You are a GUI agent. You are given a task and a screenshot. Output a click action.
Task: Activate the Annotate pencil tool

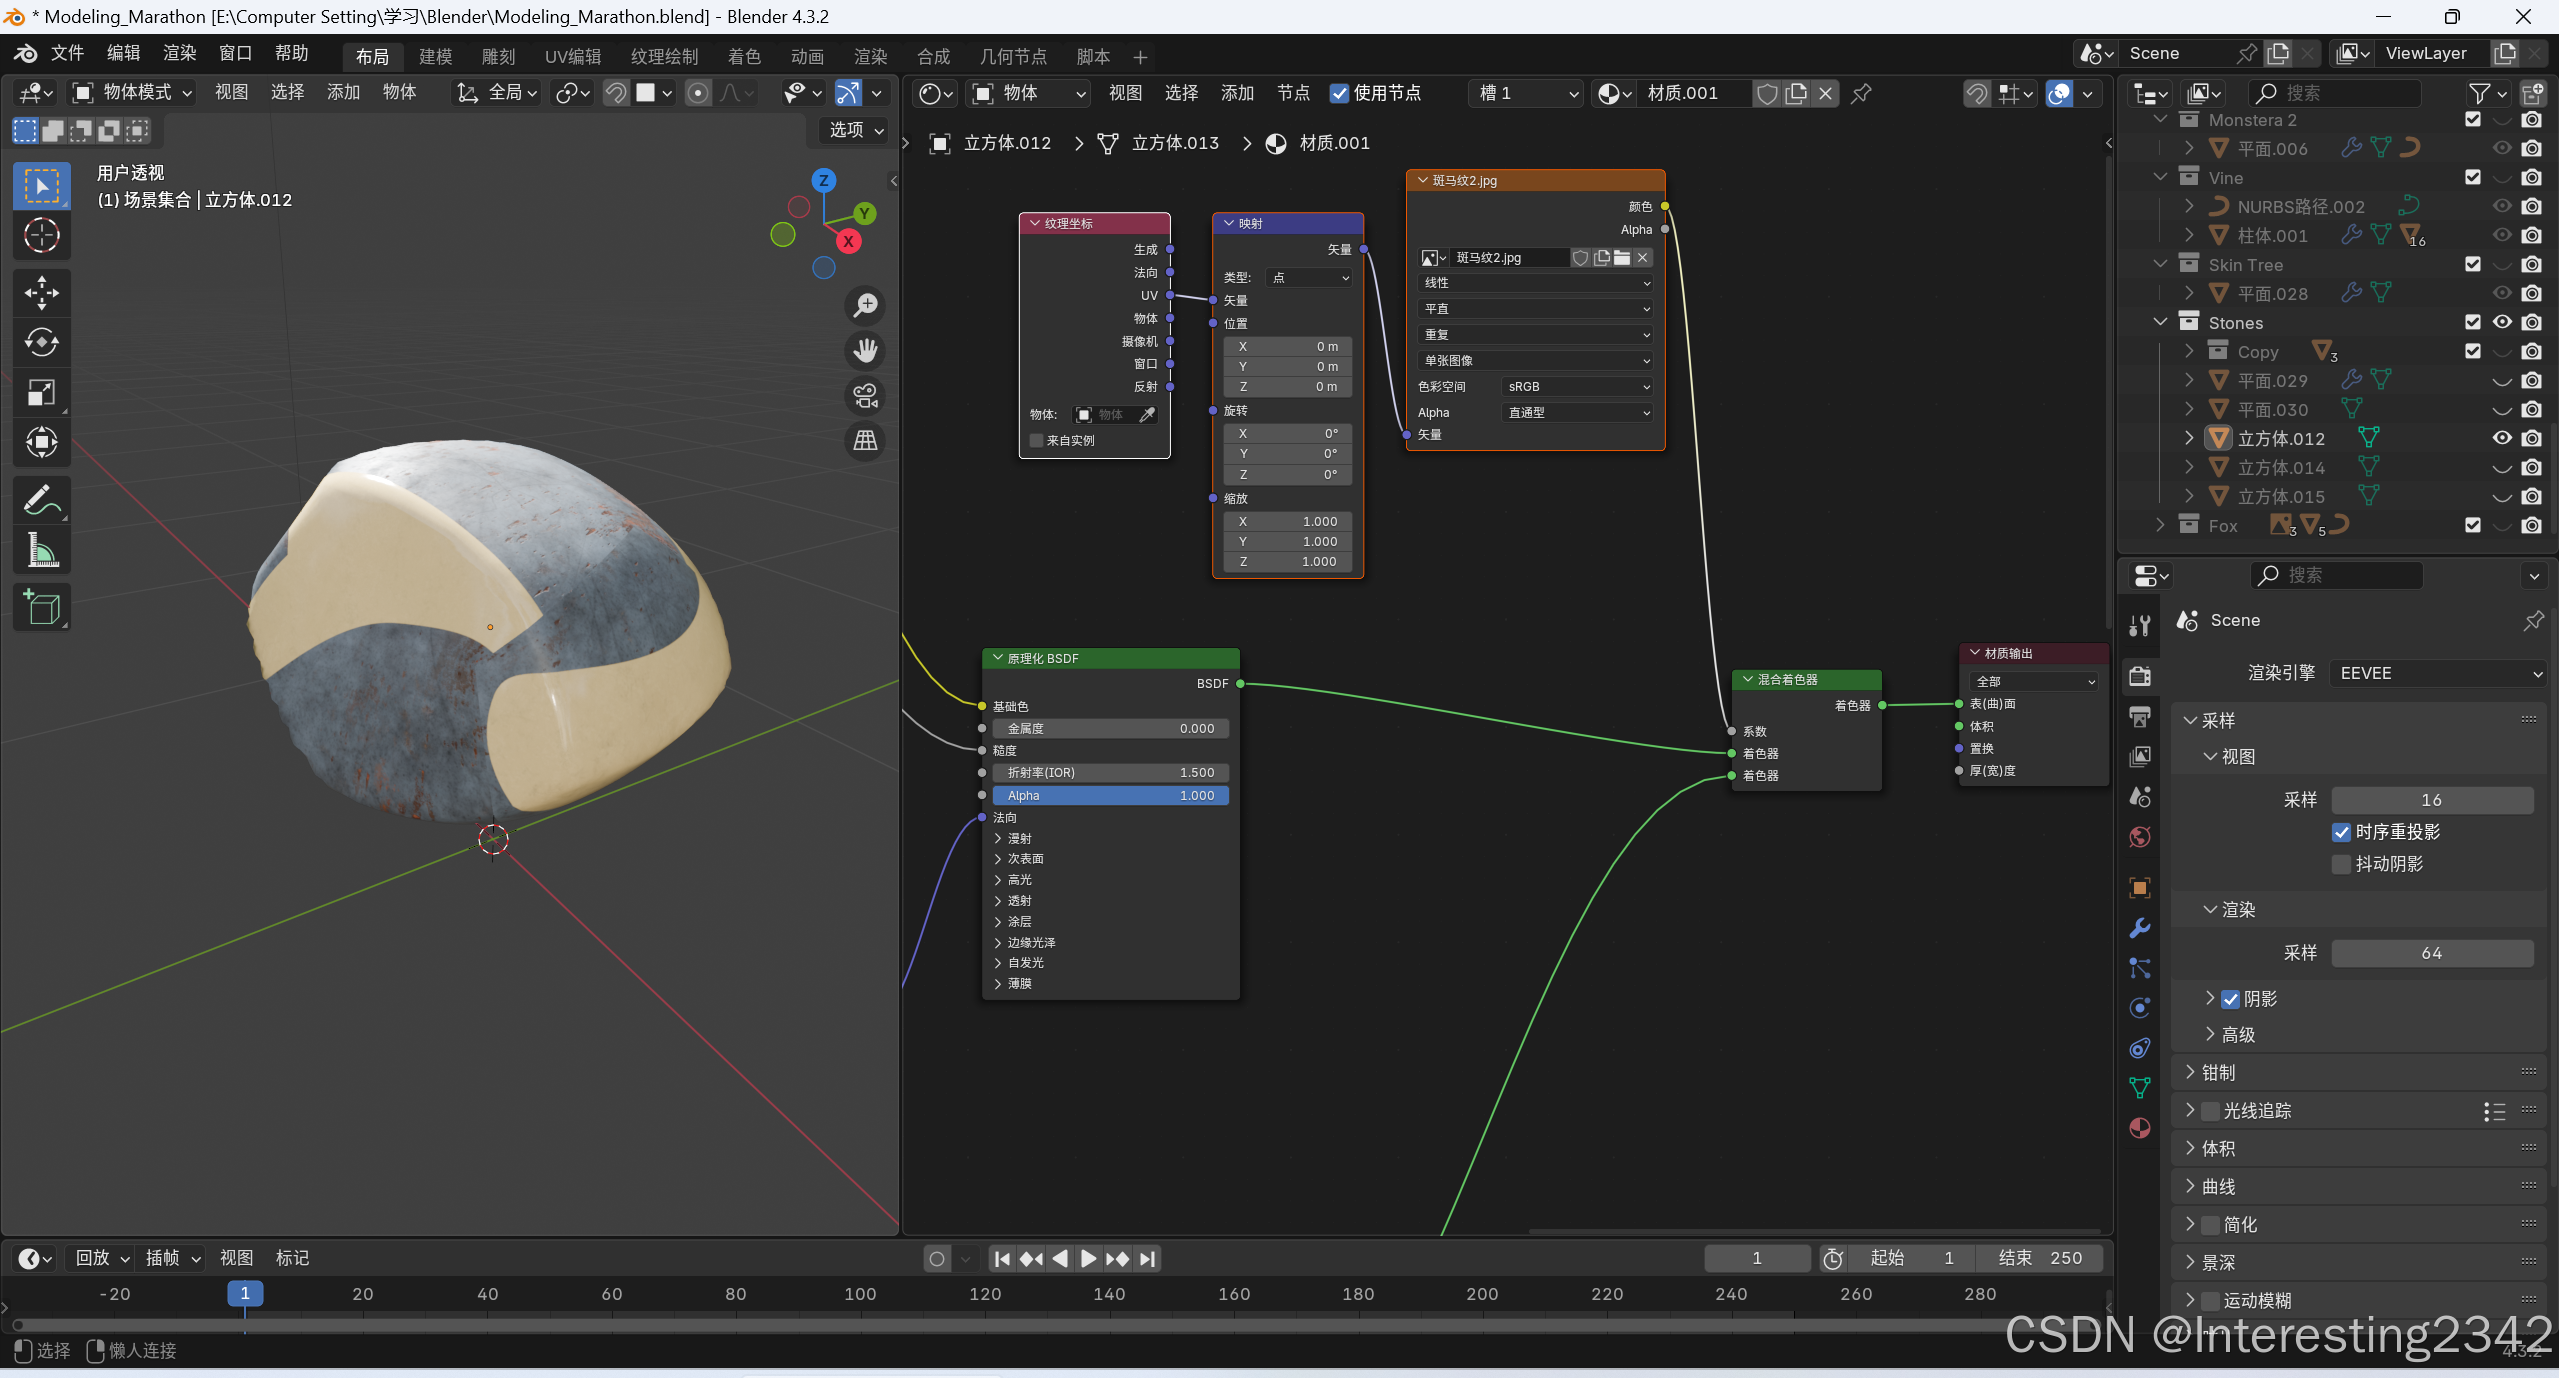click(41, 500)
